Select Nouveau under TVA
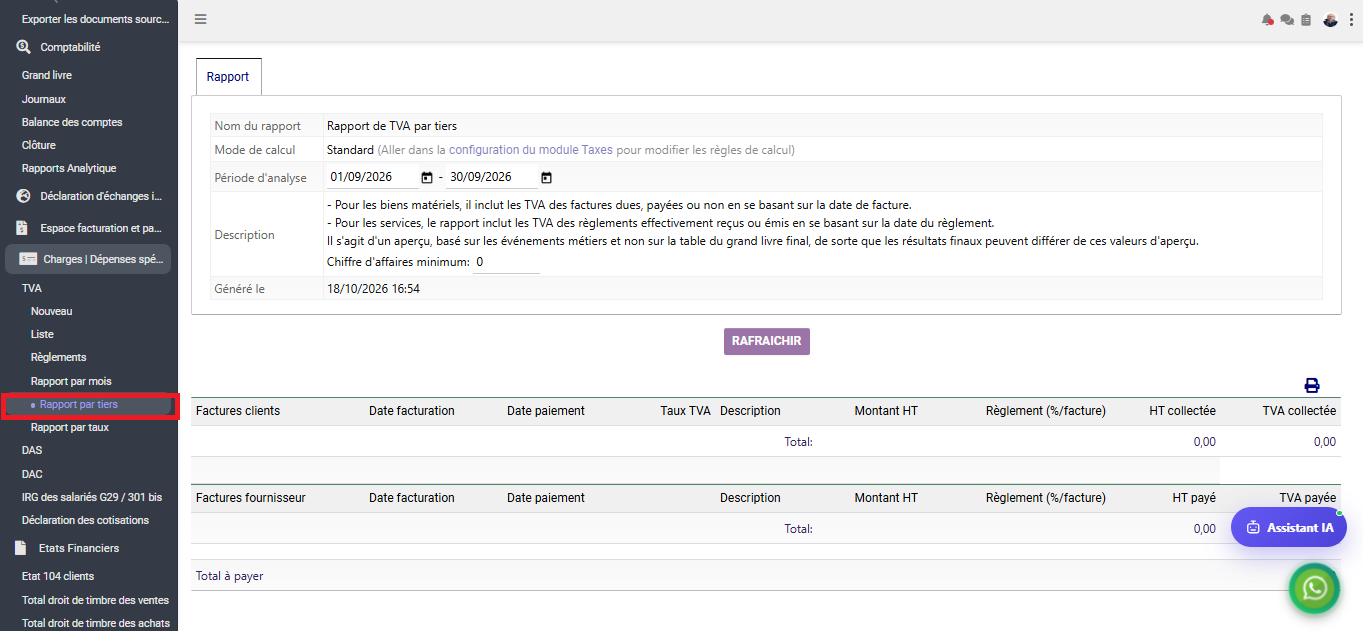The height and width of the screenshot is (631, 1363). tap(52, 311)
